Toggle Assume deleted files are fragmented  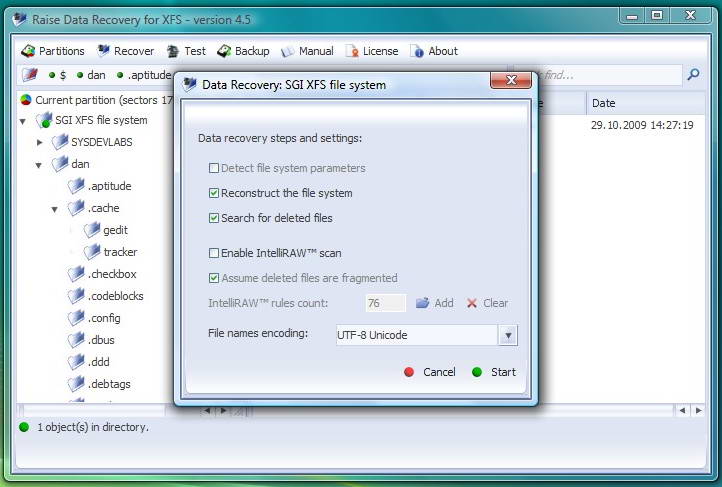point(214,278)
